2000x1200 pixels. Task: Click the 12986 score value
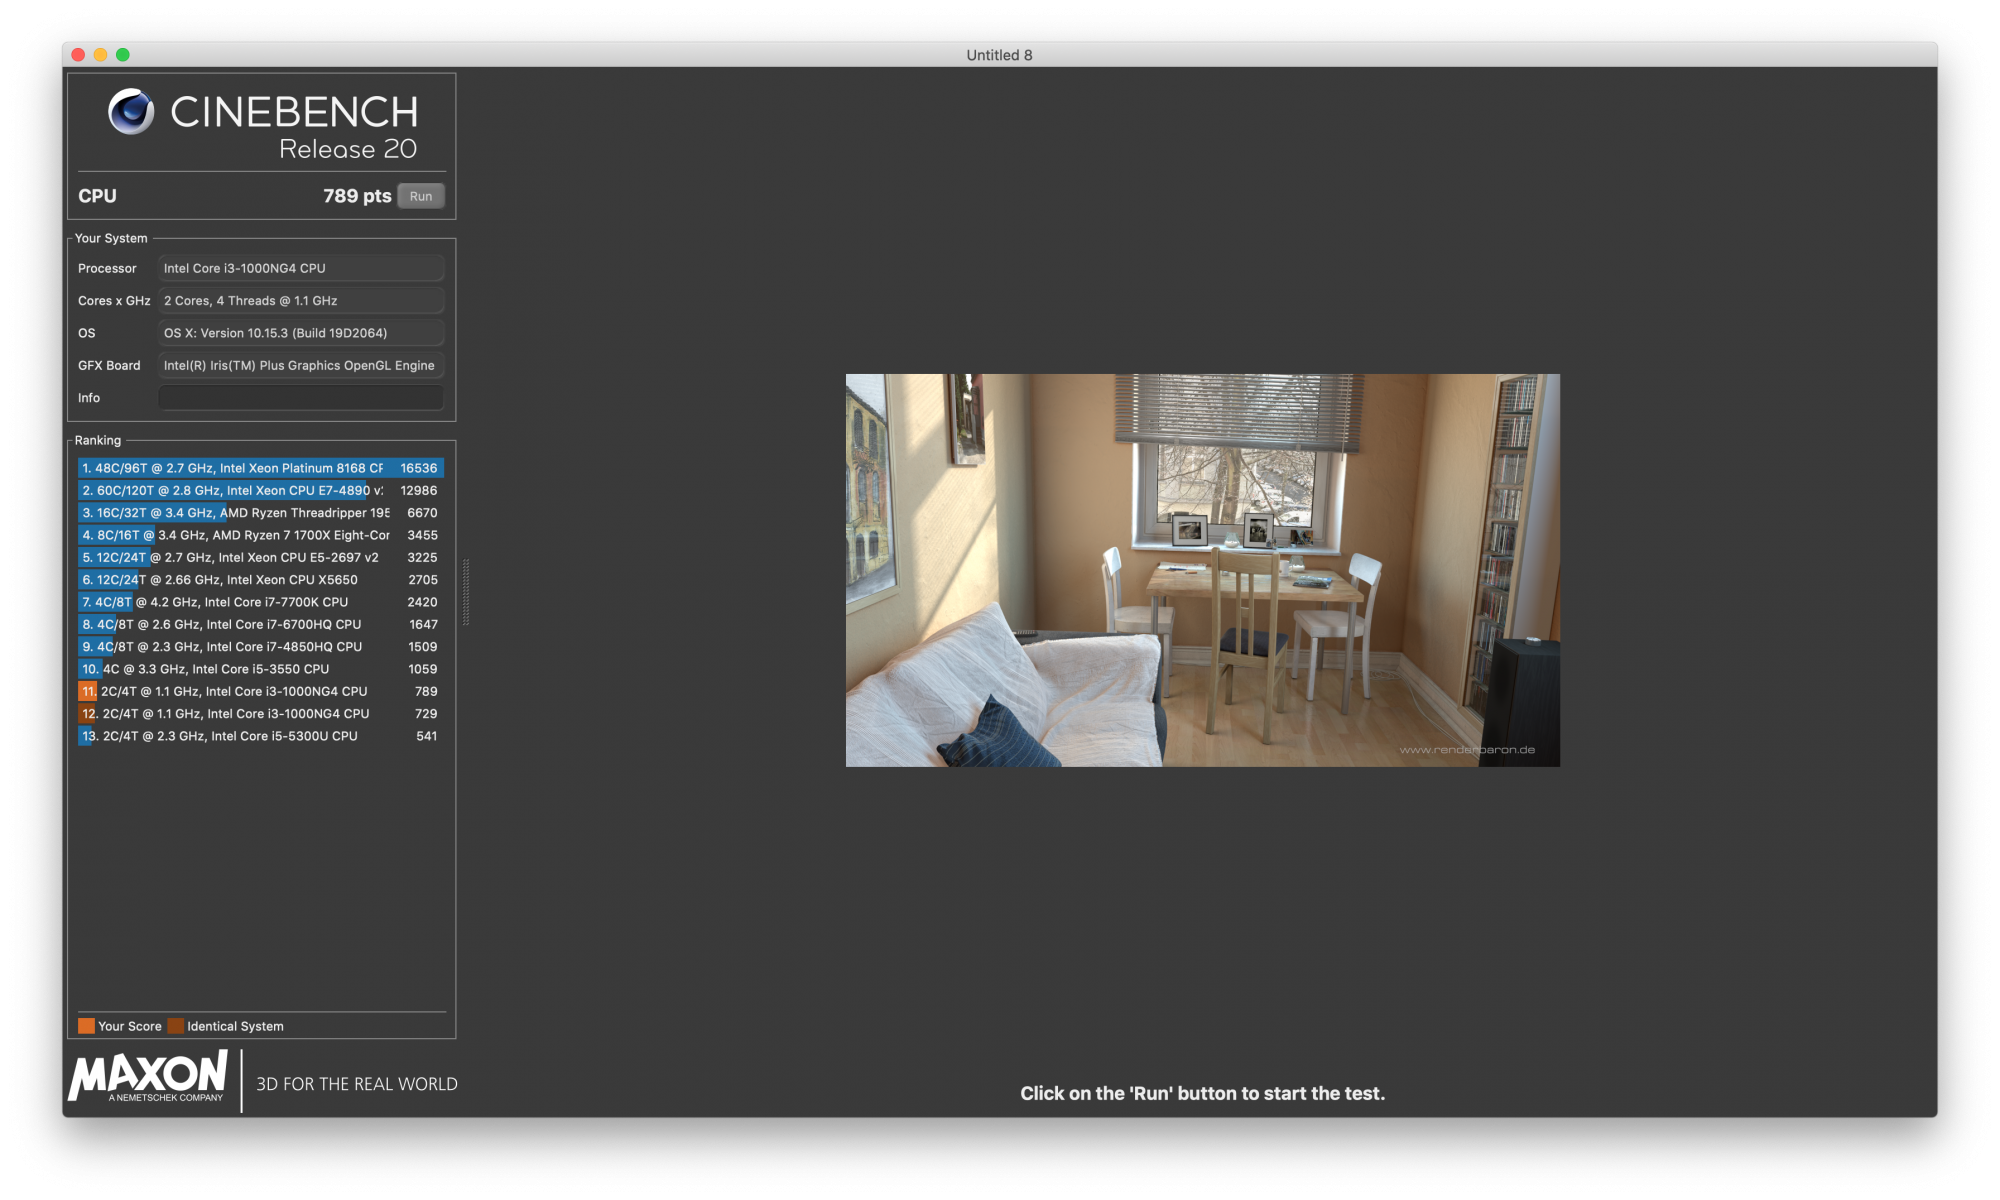(419, 490)
